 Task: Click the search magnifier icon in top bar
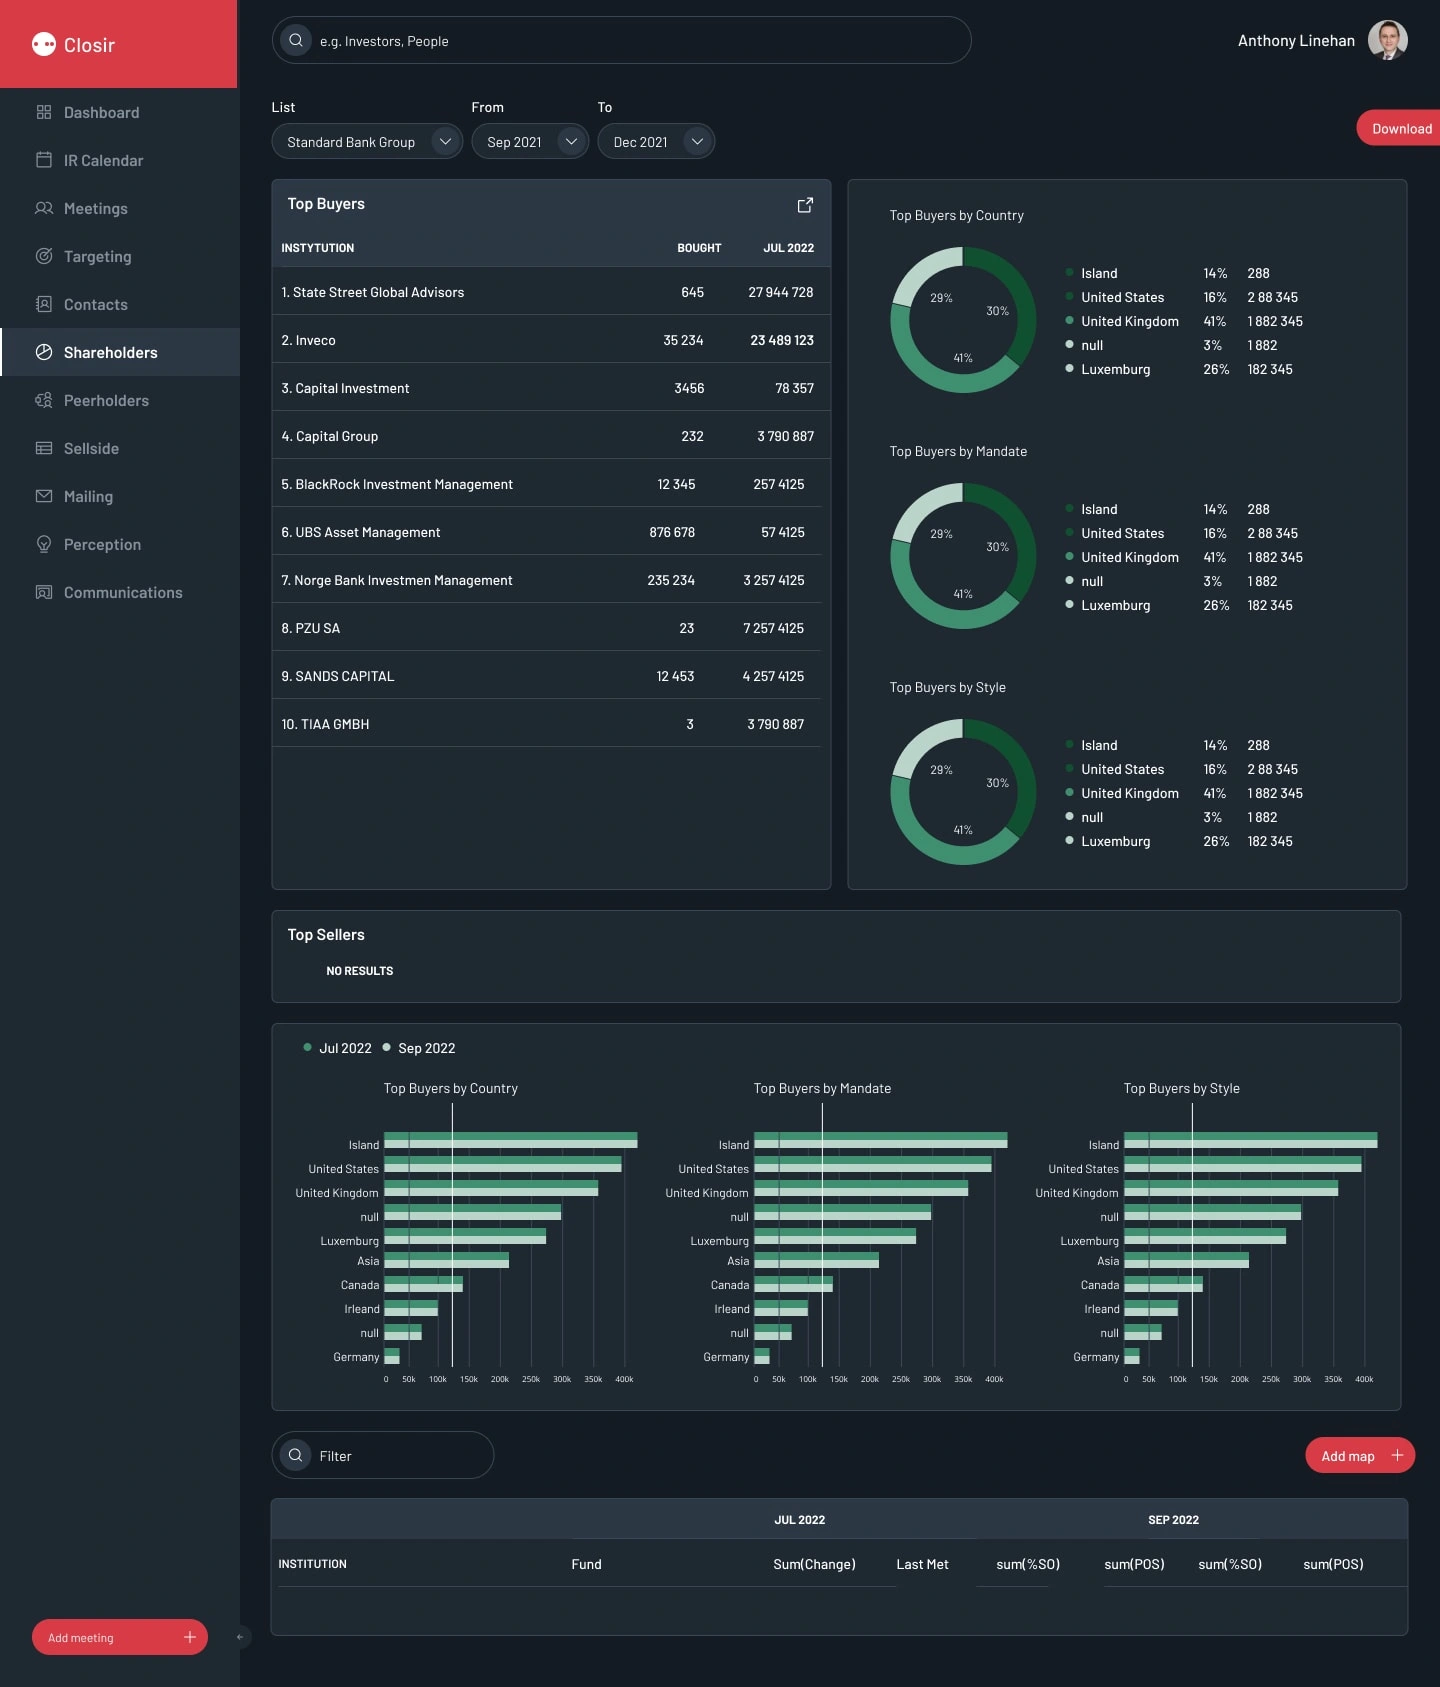[x=296, y=40]
